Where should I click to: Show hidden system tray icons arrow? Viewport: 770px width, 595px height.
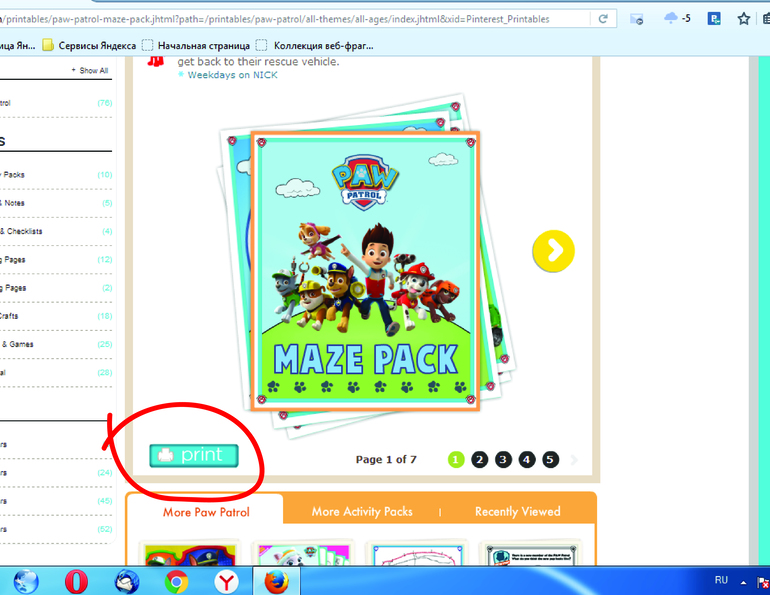[743, 580]
